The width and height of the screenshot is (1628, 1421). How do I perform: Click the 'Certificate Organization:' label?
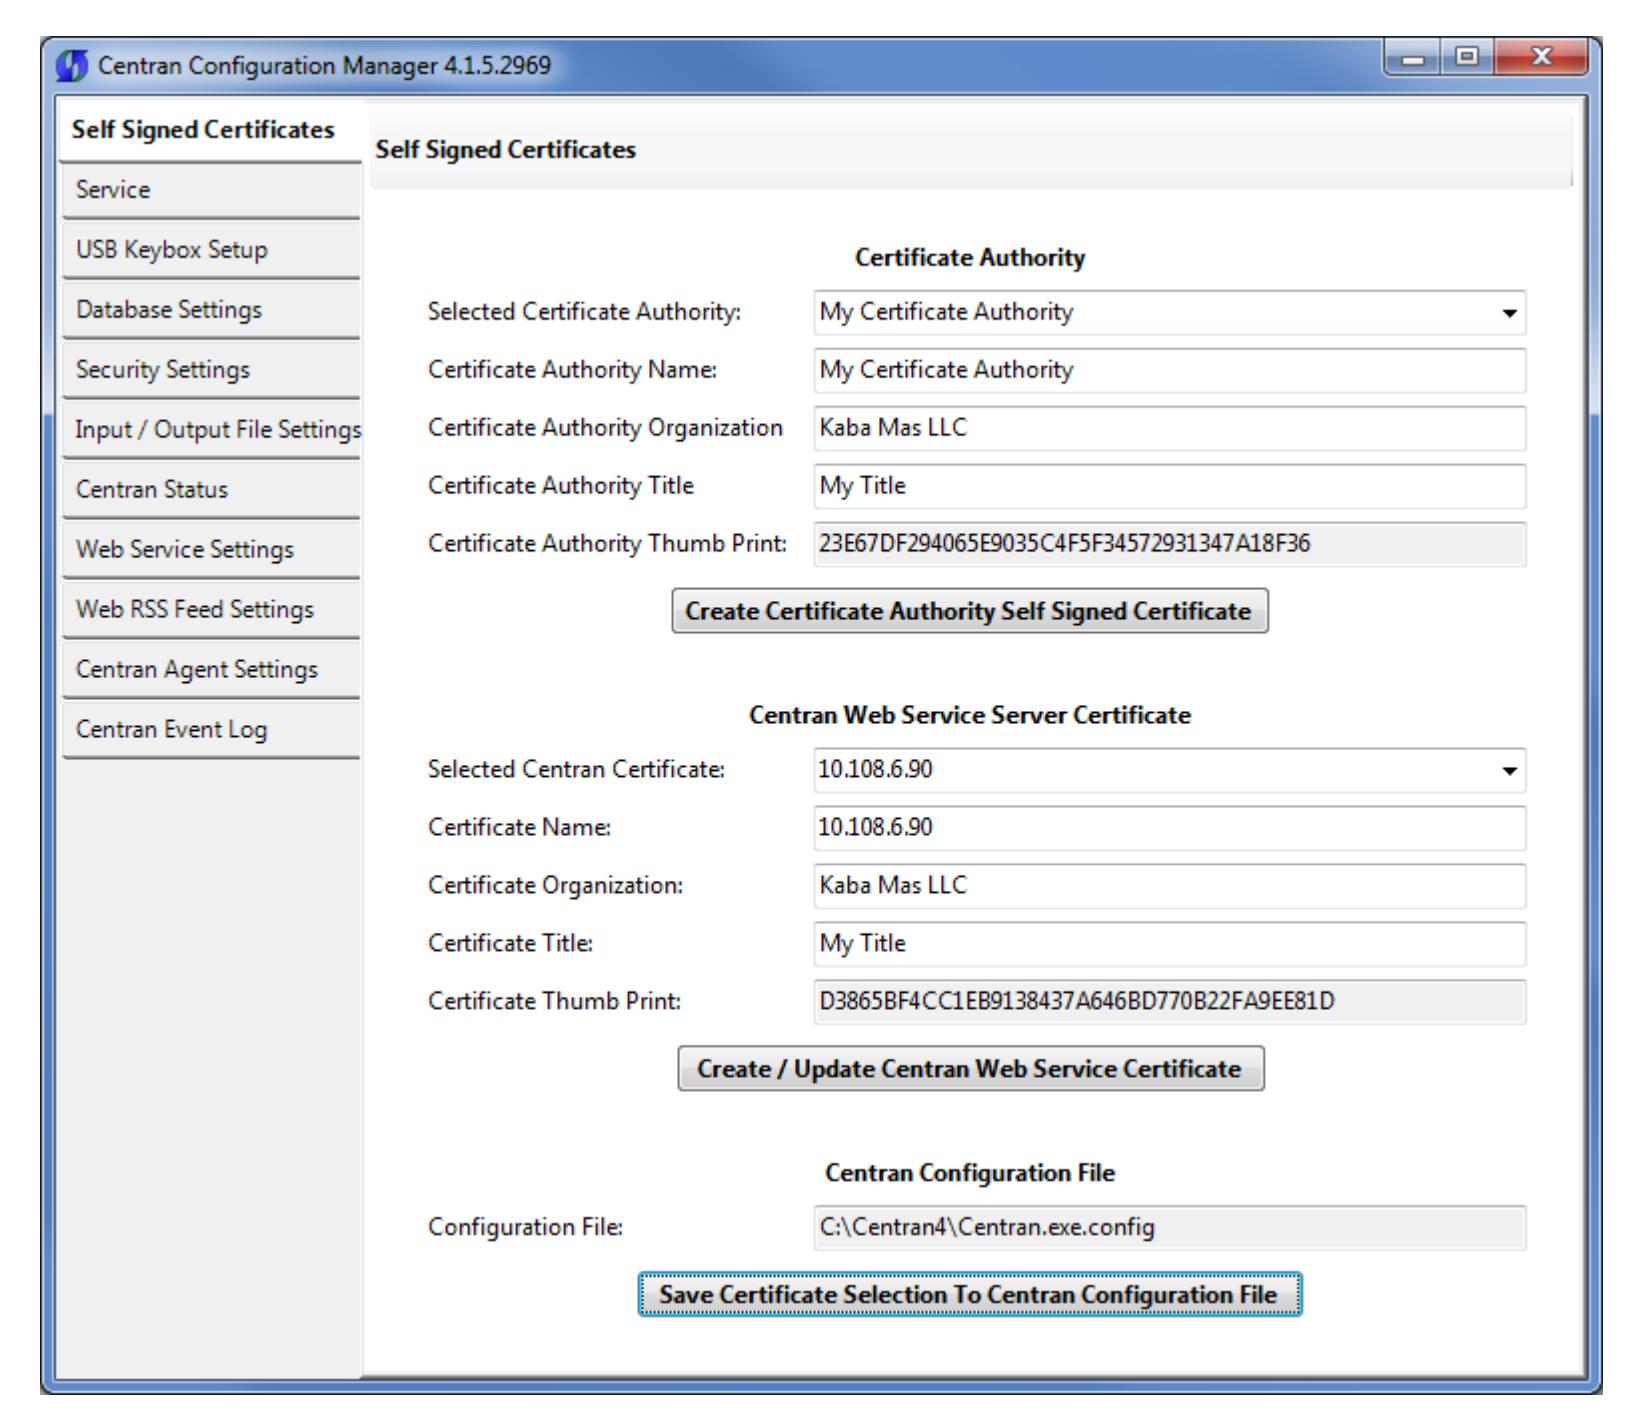[x=556, y=886]
